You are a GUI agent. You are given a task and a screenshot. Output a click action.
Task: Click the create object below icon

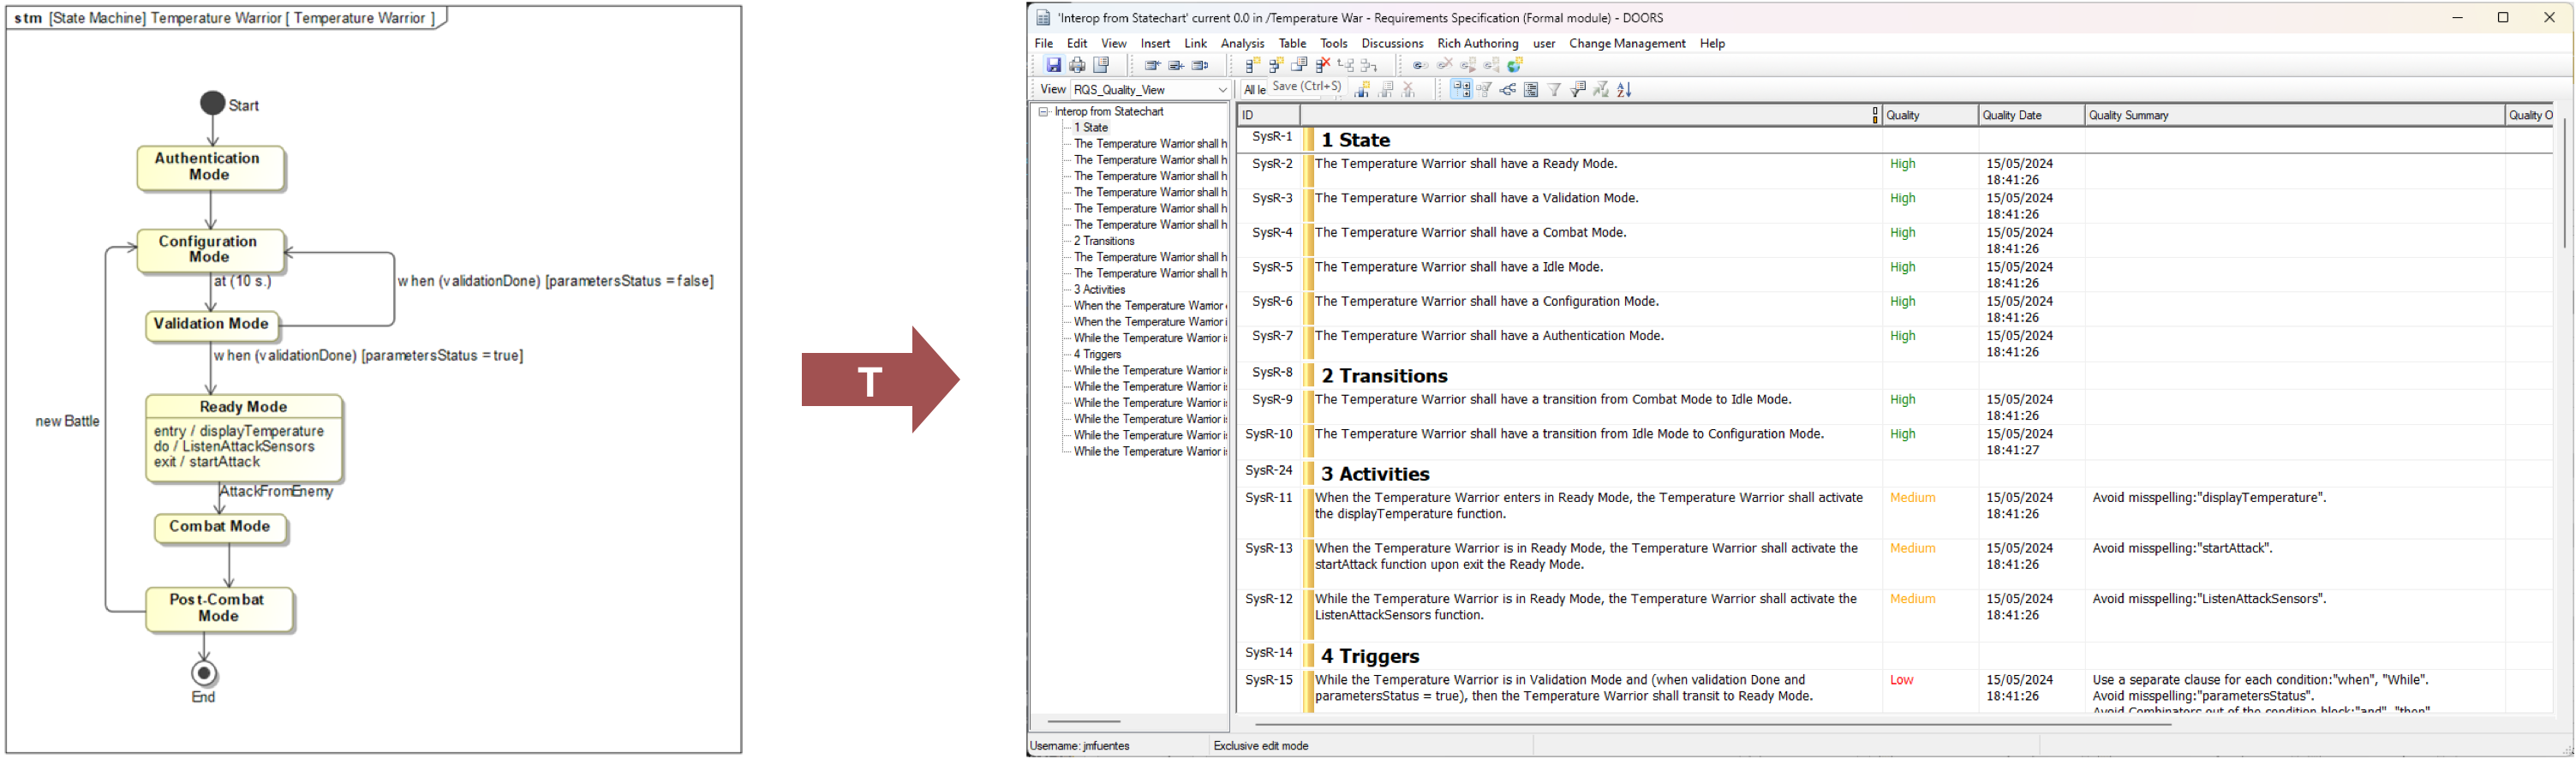pyautogui.click(x=1276, y=65)
